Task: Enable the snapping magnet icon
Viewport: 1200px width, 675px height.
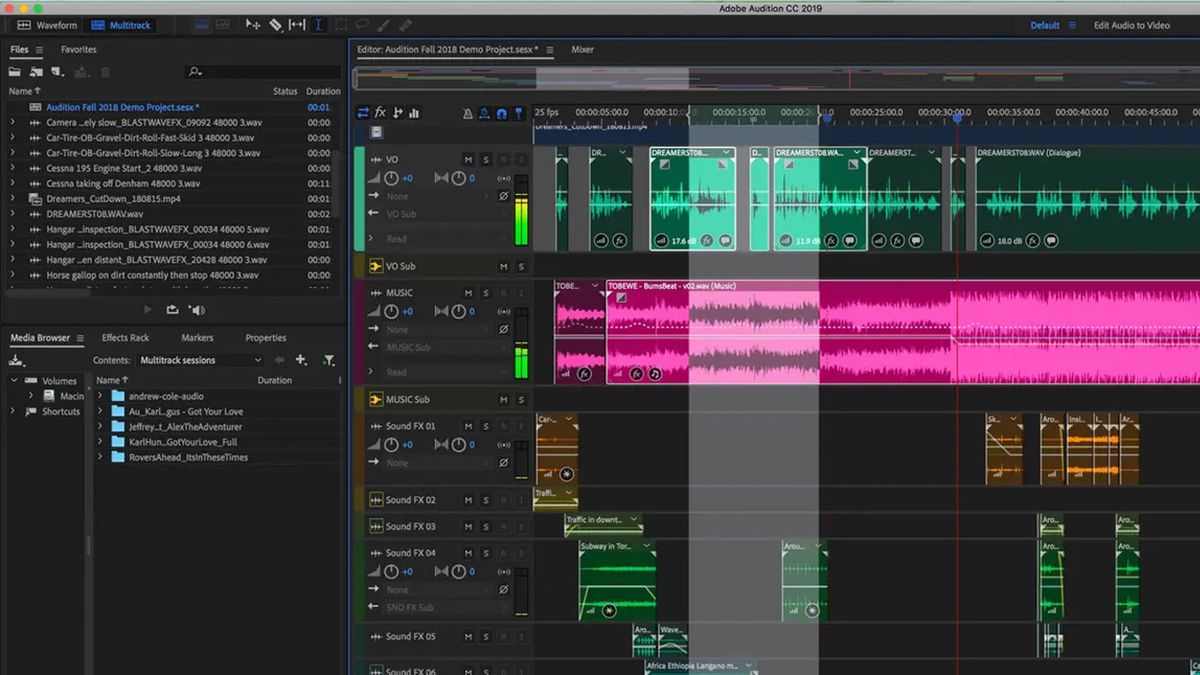Action: [x=501, y=112]
